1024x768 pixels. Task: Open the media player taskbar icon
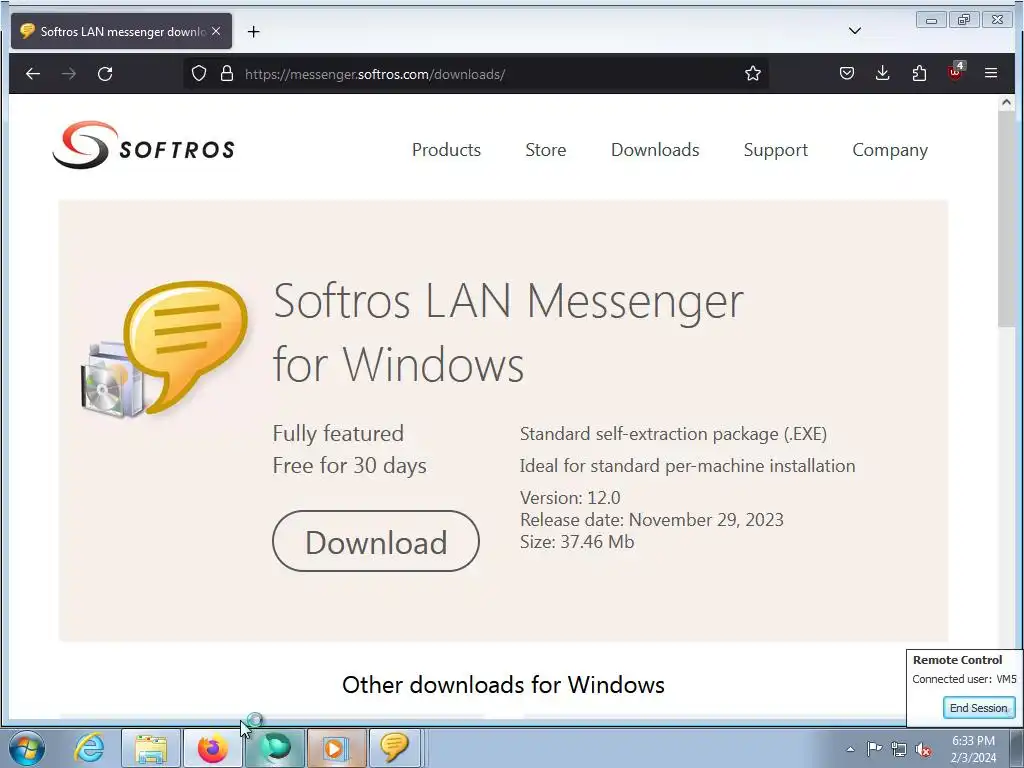(336, 748)
